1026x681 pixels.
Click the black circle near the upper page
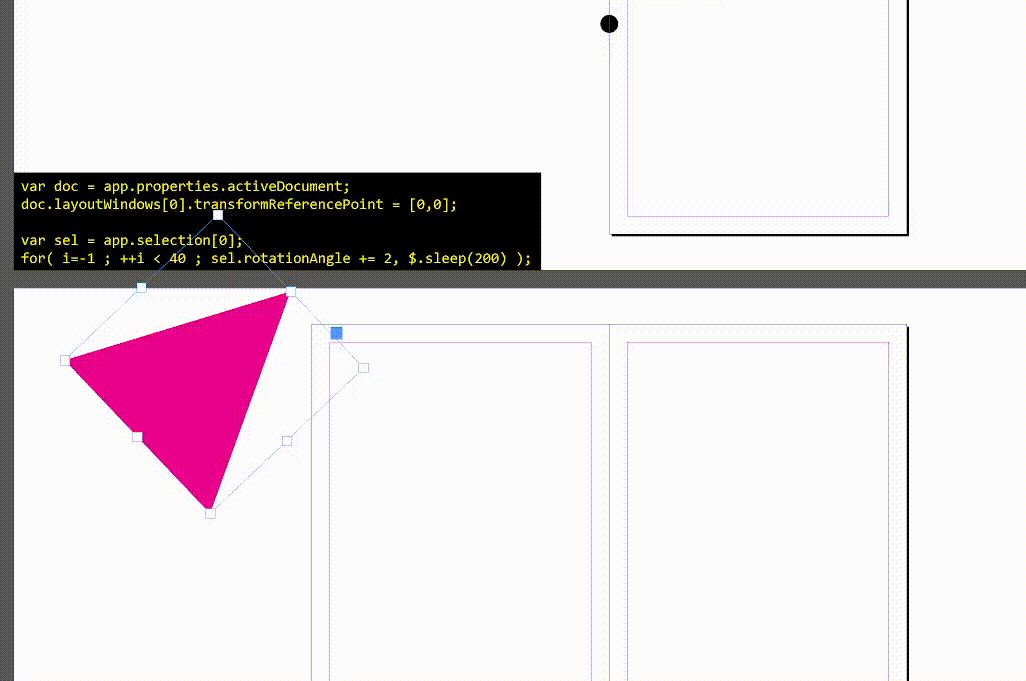[x=609, y=24]
